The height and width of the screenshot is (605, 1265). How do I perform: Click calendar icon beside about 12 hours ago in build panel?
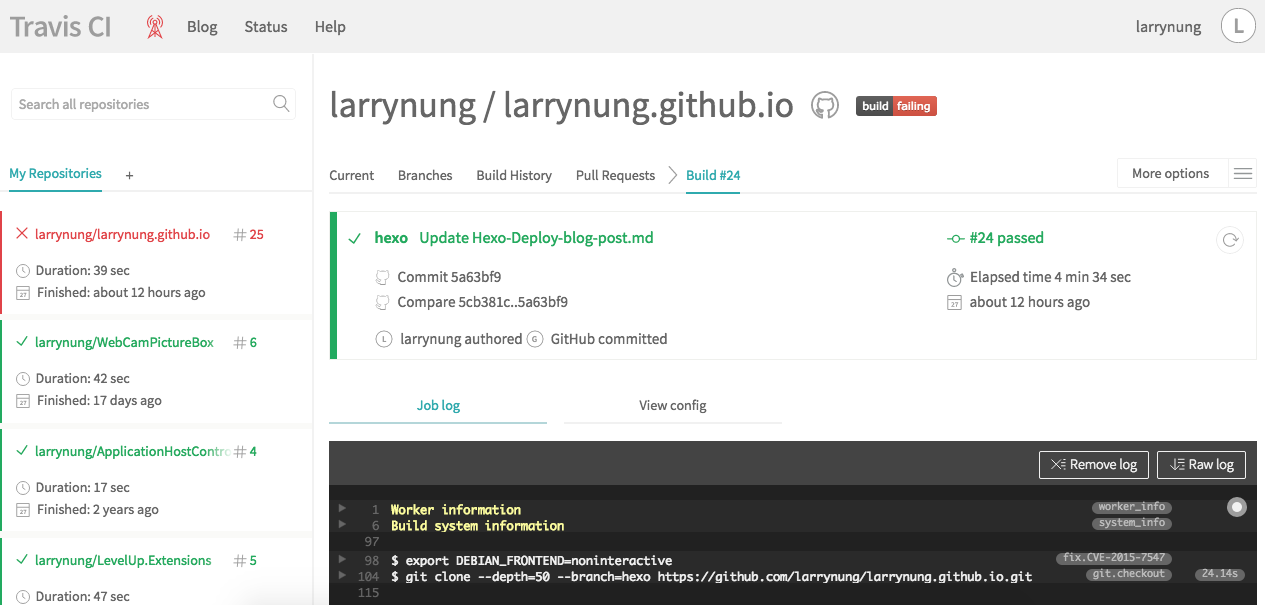pos(954,302)
